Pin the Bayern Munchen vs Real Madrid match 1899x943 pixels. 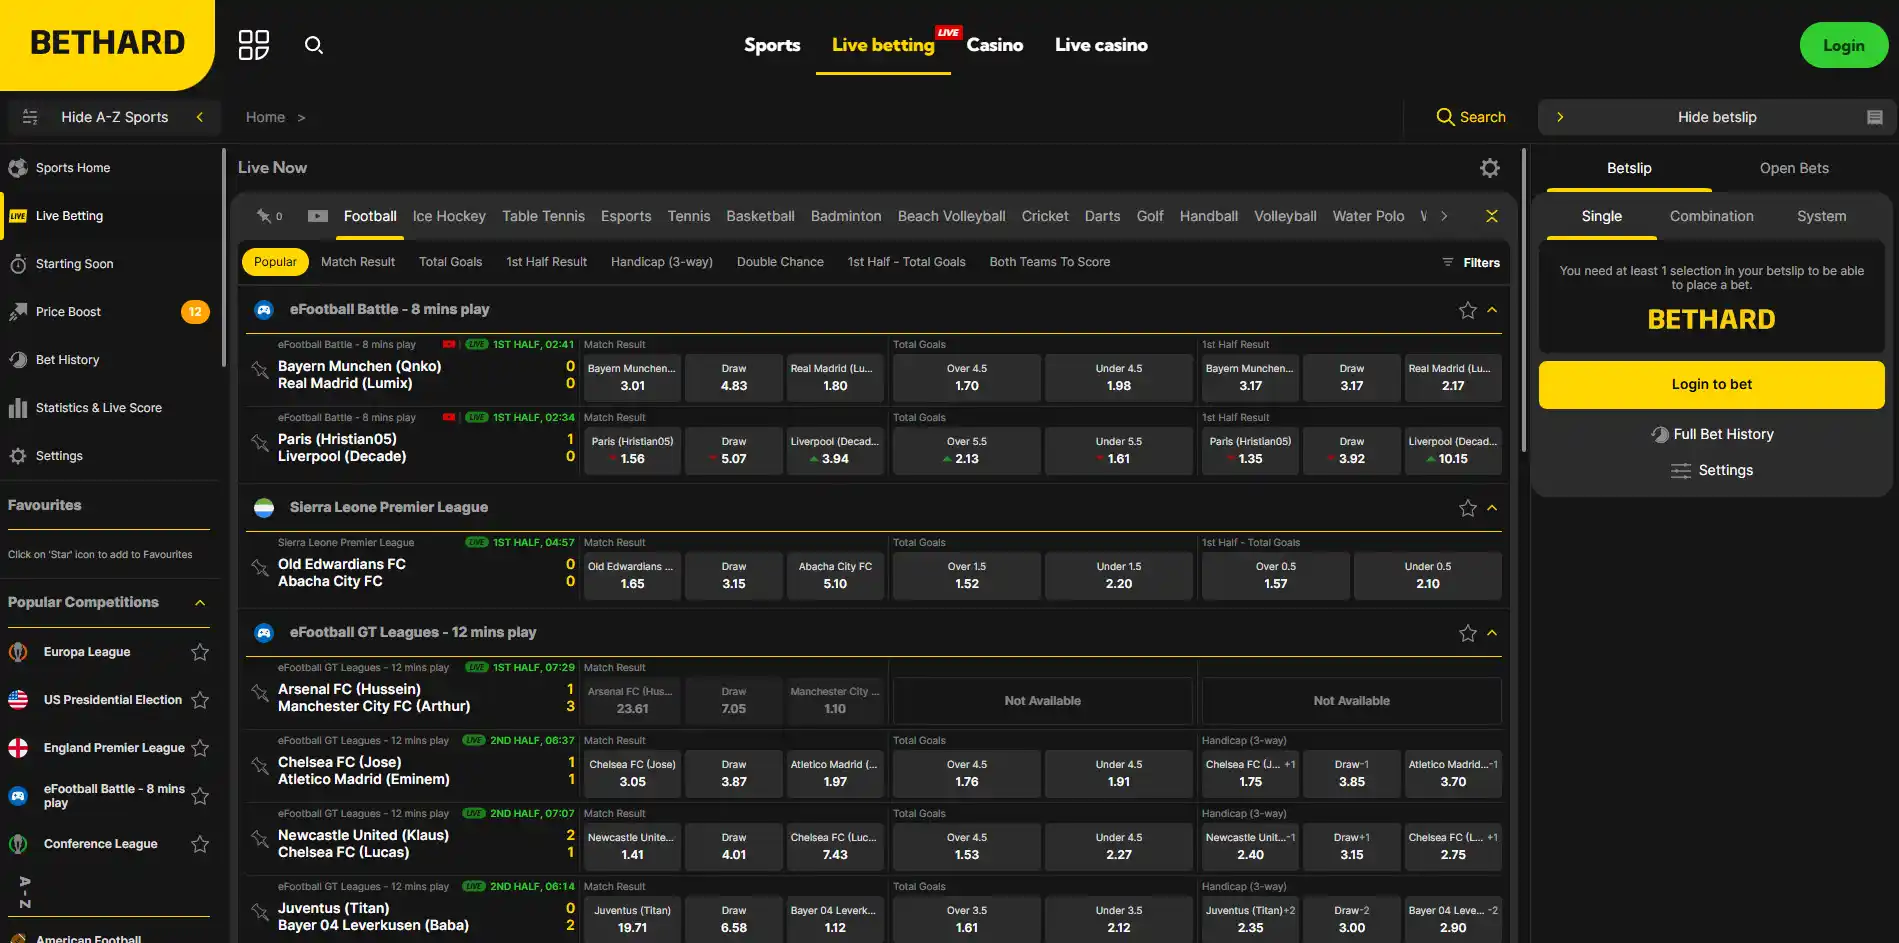pyautogui.click(x=260, y=370)
